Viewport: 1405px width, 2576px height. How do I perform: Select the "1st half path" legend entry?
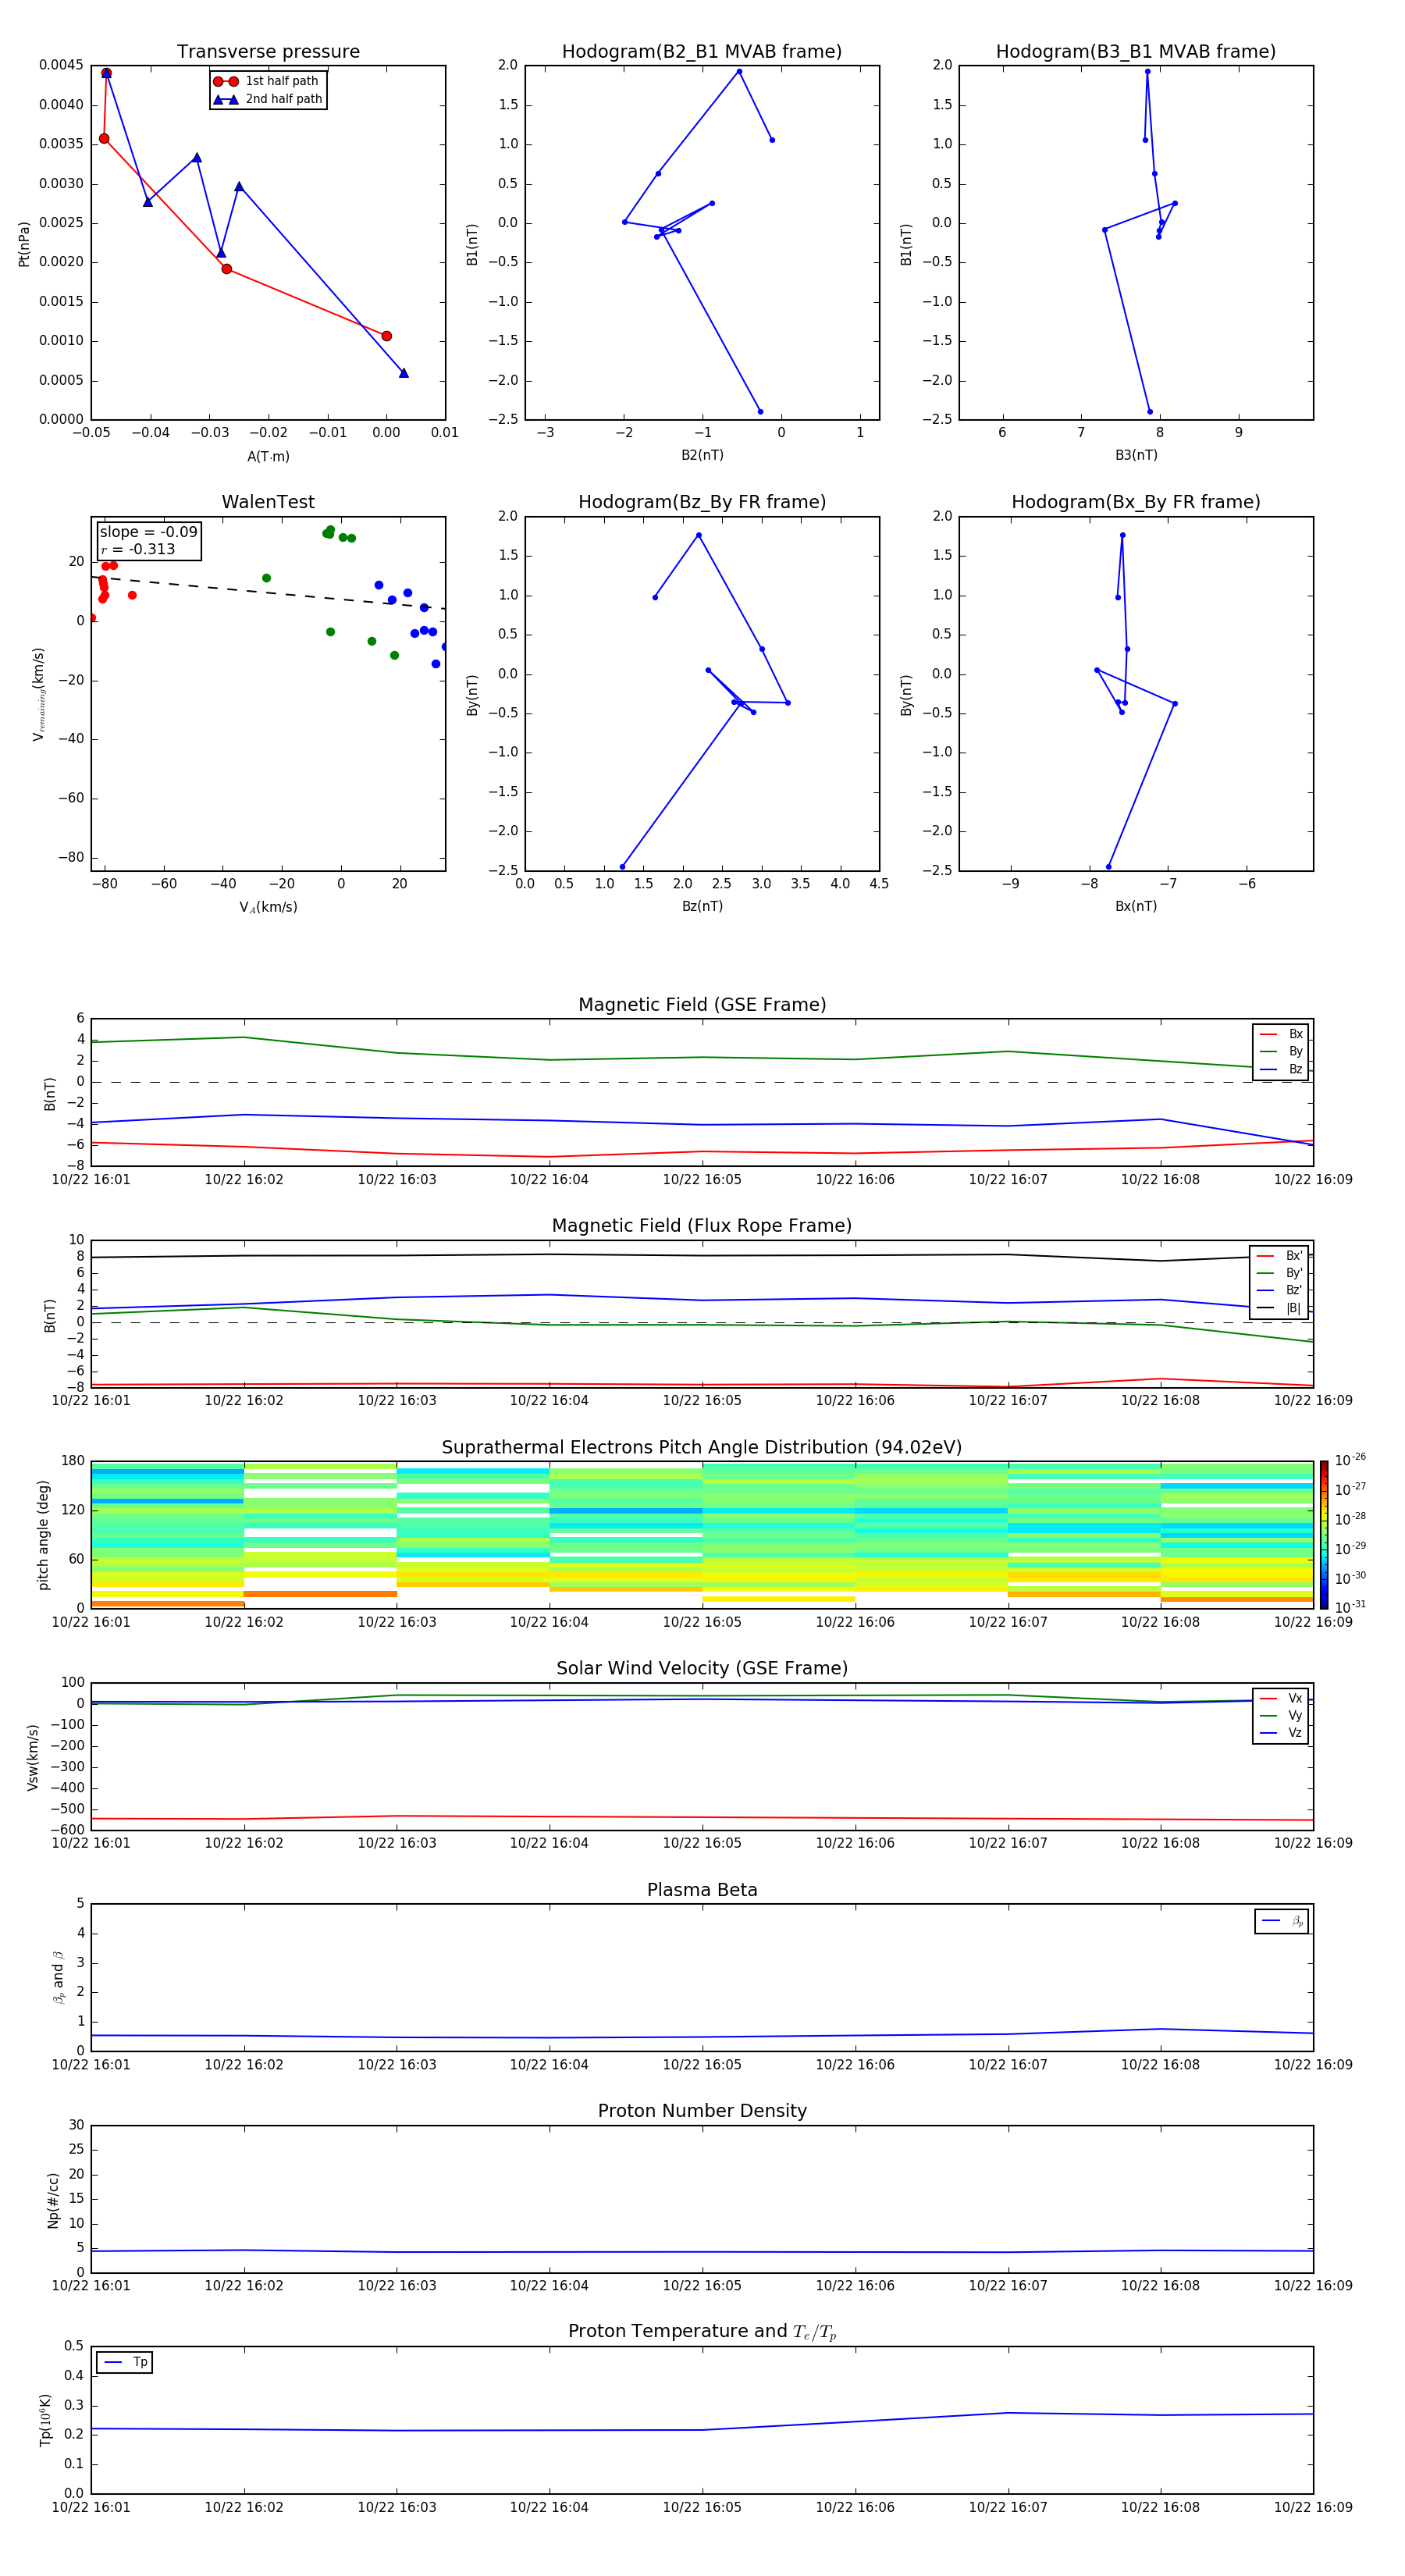pos(268,81)
